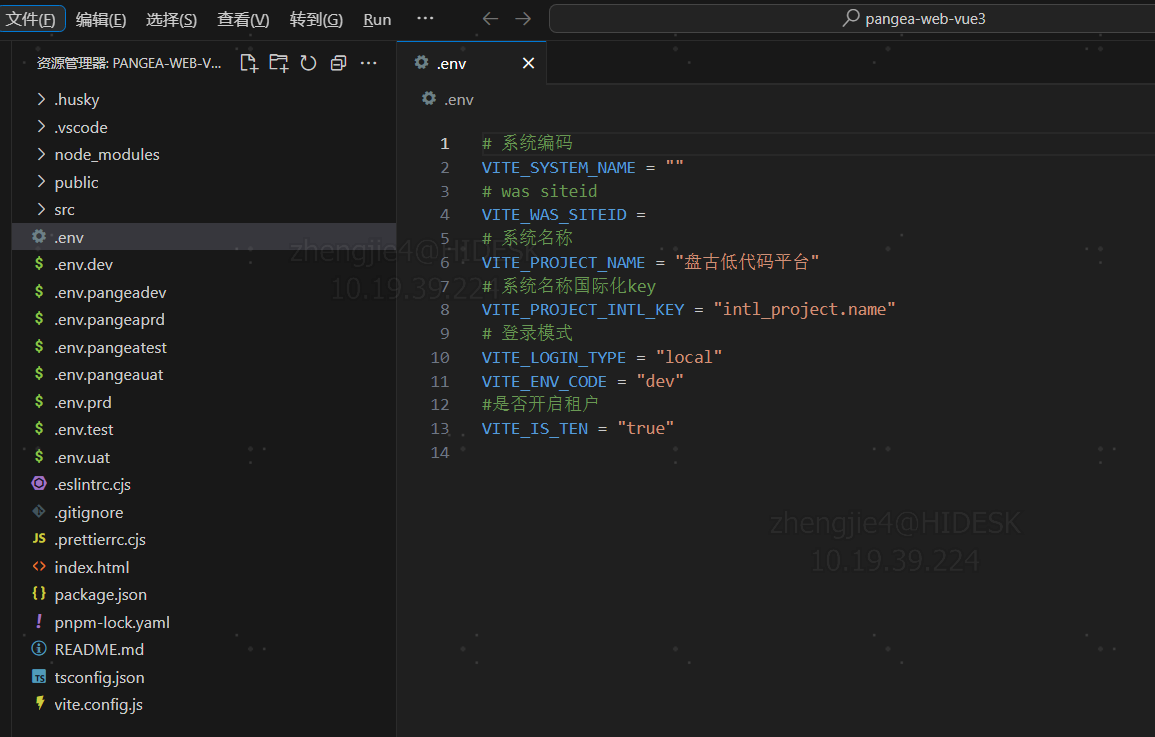
Task: Click the New File icon in explorer header
Action: coord(249,63)
